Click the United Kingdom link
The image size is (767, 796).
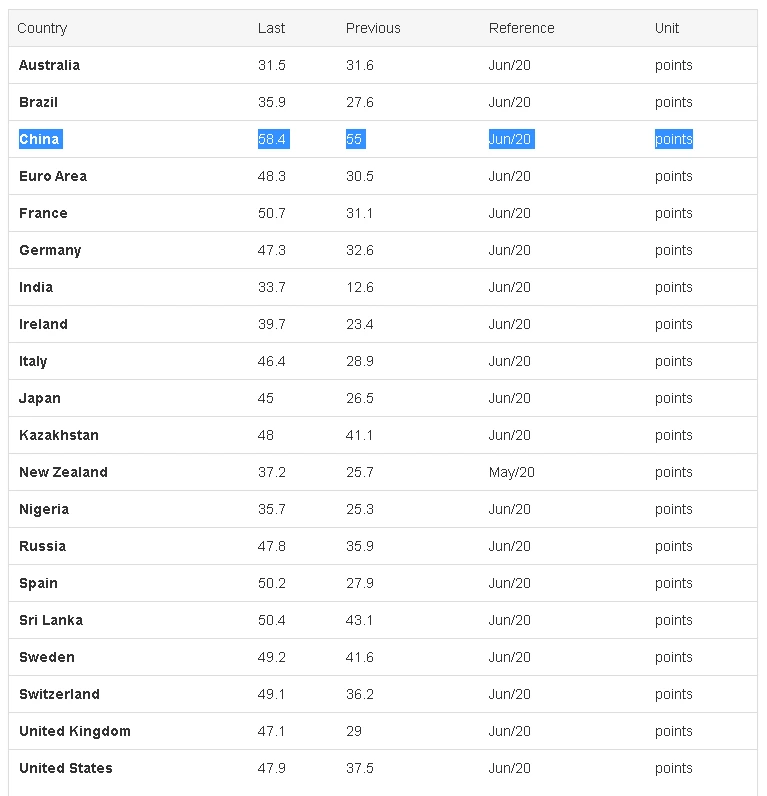click(x=75, y=731)
